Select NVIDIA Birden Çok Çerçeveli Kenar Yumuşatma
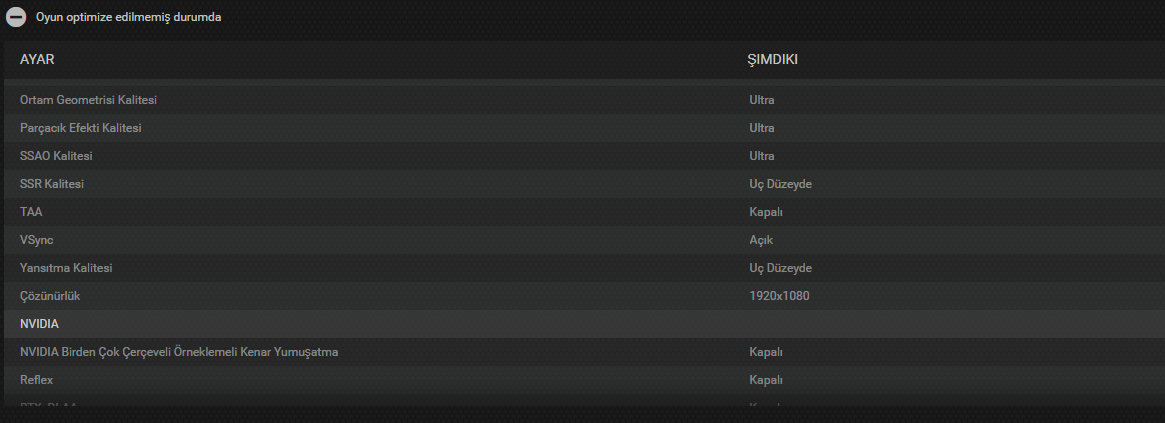This screenshot has height=423, width=1165. [x=179, y=352]
